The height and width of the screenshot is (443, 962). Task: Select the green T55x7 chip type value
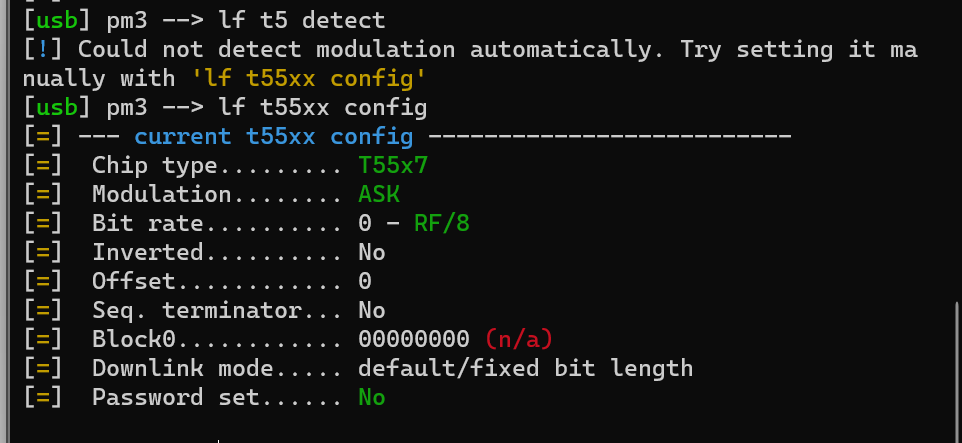tap(393, 166)
